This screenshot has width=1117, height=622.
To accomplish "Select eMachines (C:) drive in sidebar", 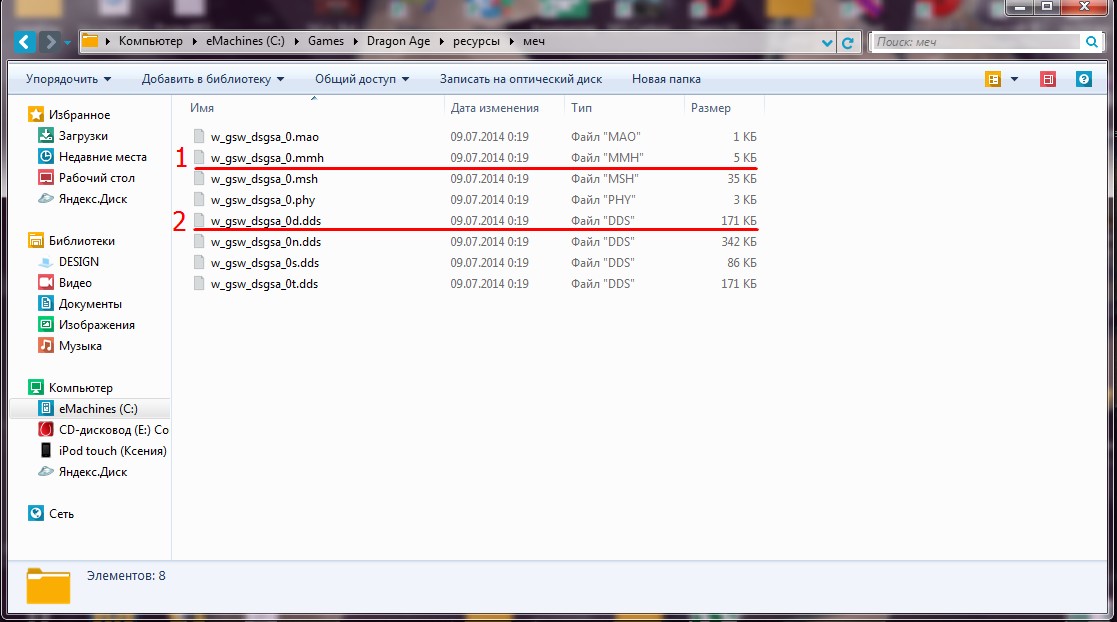I will [98, 409].
